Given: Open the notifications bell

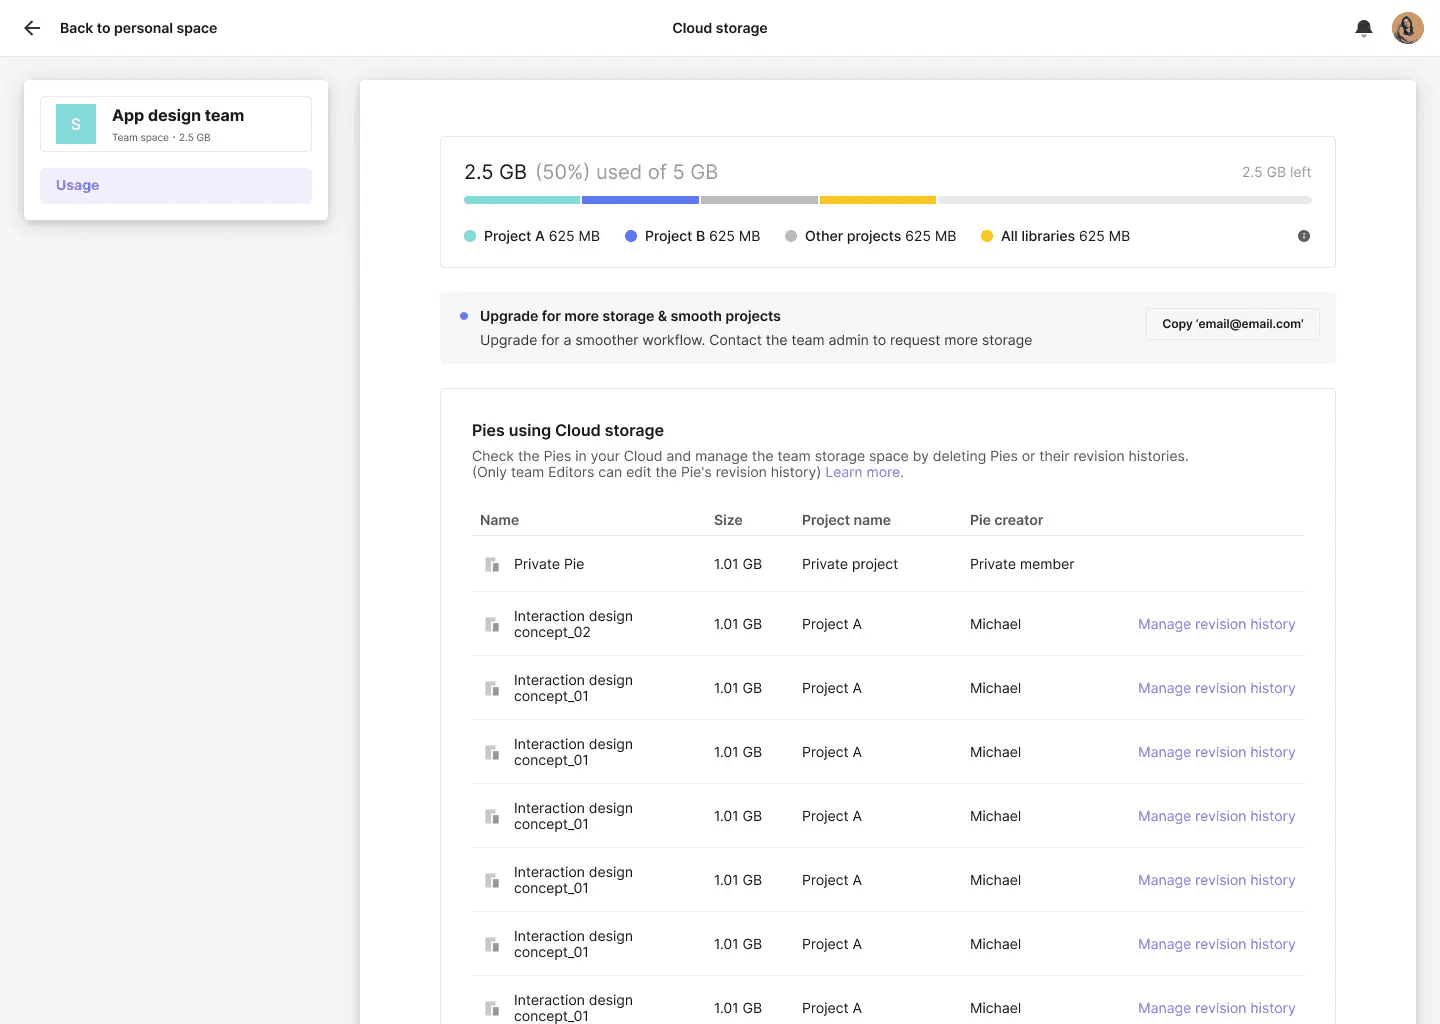Looking at the screenshot, I should point(1363,28).
